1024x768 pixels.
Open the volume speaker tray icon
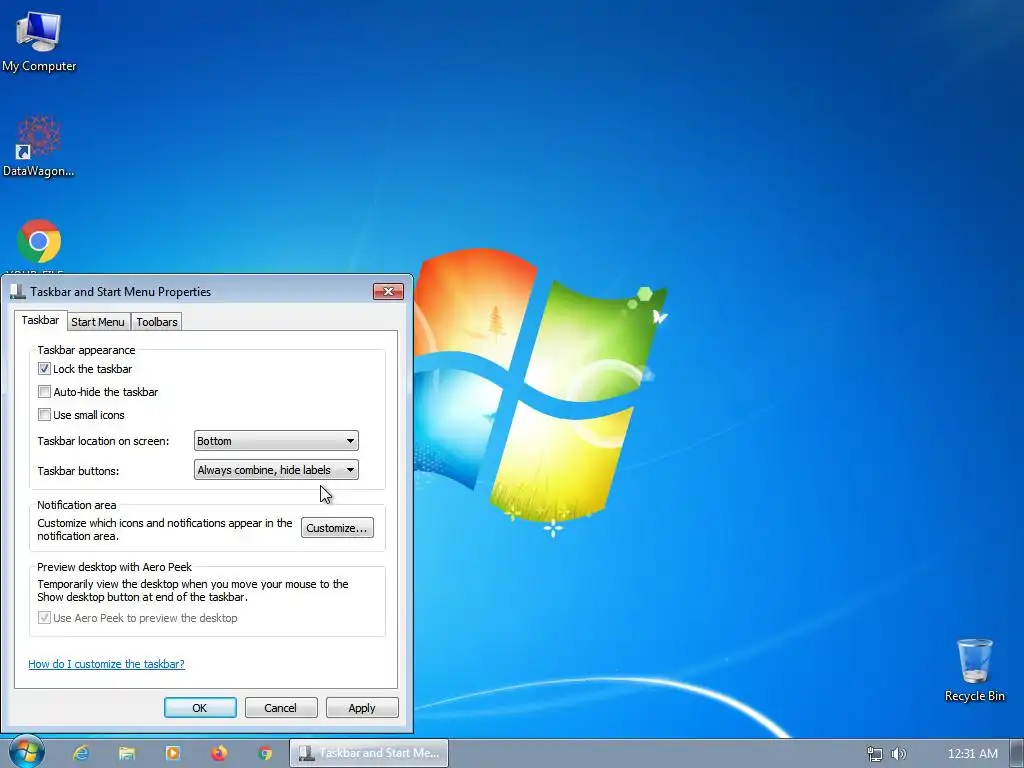point(899,754)
